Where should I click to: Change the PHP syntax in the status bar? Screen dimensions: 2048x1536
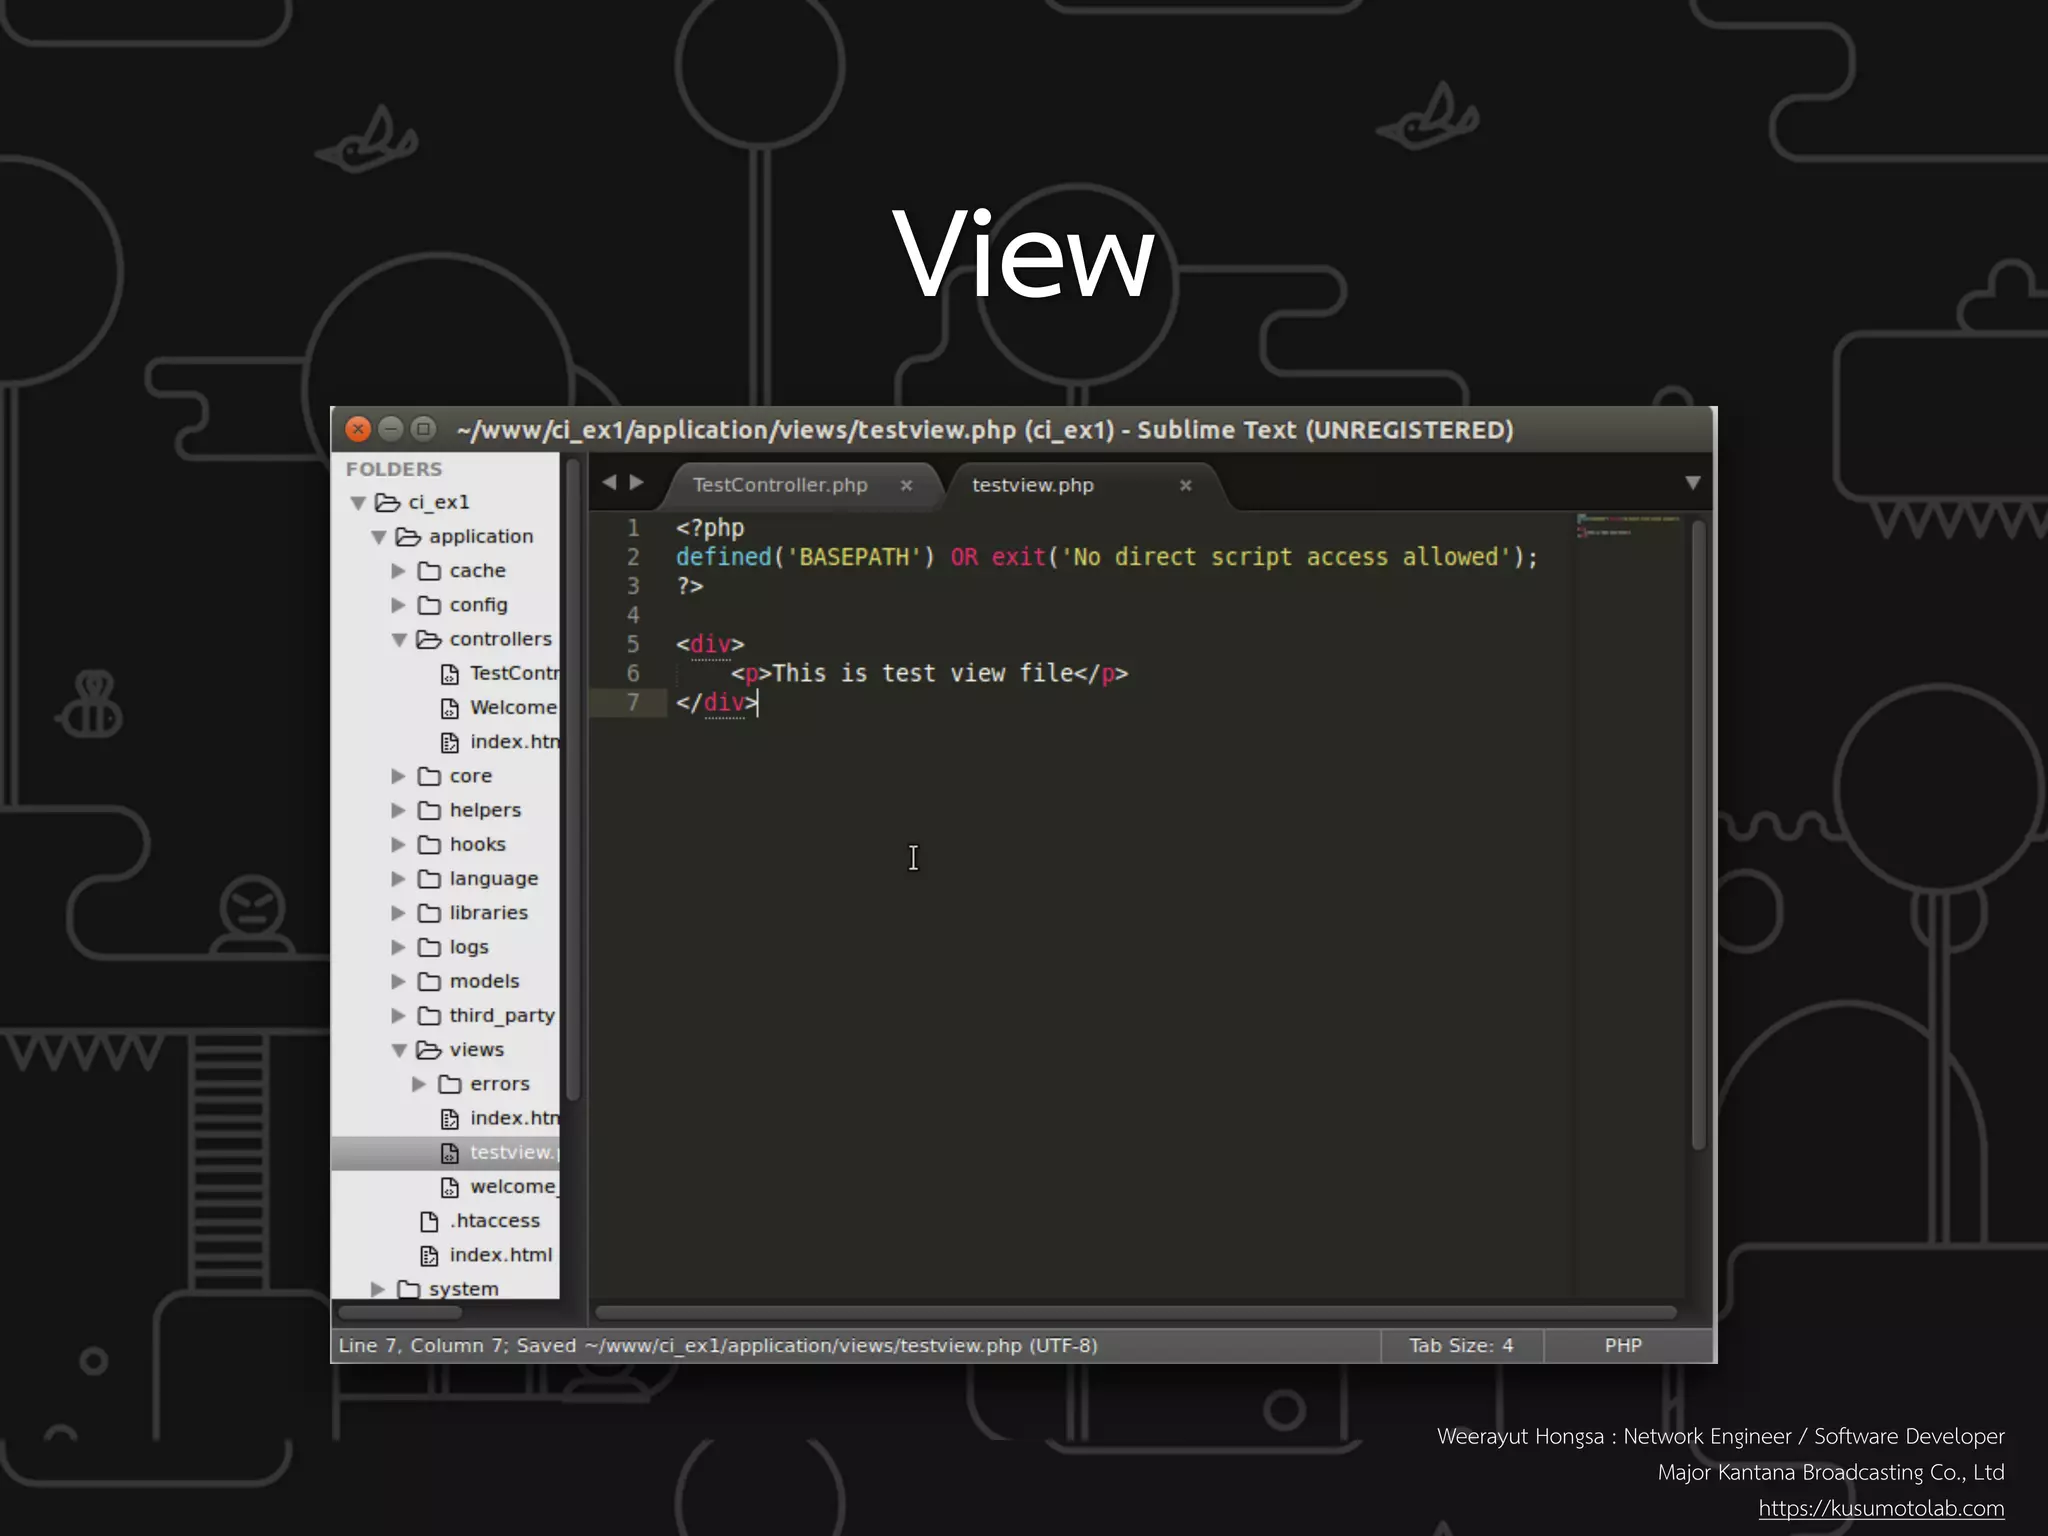(1622, 1346)
